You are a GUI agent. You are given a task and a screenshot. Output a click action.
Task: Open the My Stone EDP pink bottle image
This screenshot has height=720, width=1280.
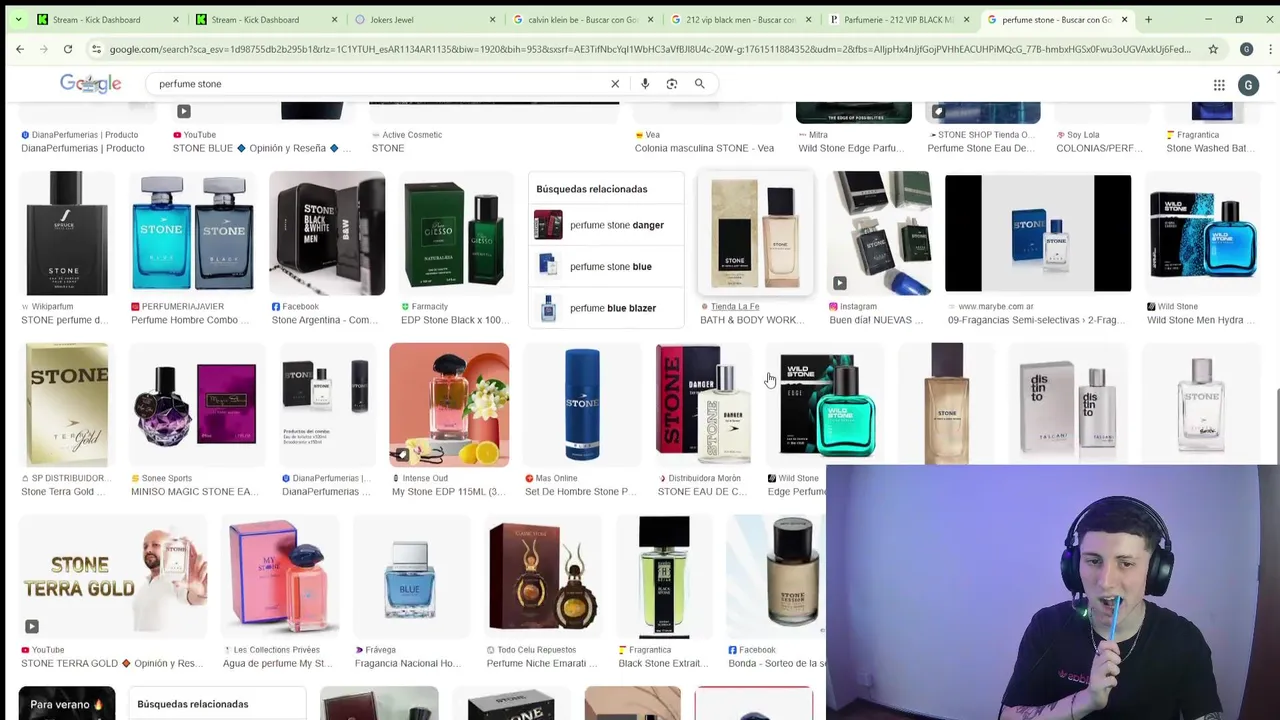click(x=449, y=405)
